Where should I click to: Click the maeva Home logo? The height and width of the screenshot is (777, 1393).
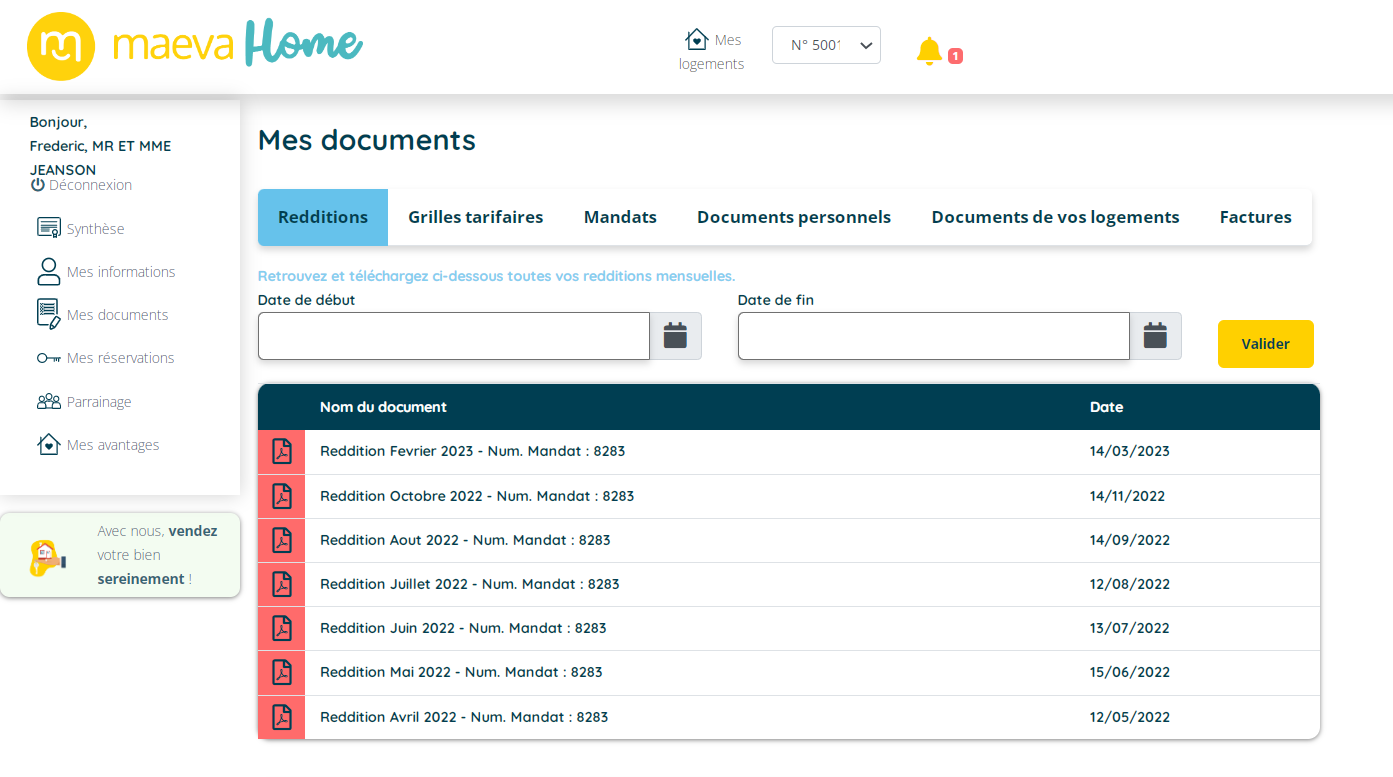point(196,46)
